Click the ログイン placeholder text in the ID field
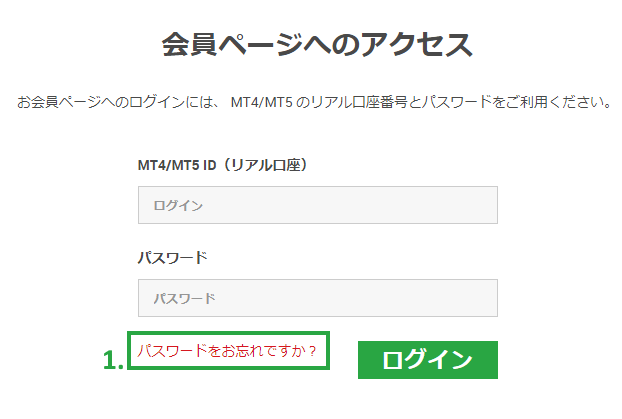The width and height of the screenshot is (622, 419). [178, 206]
